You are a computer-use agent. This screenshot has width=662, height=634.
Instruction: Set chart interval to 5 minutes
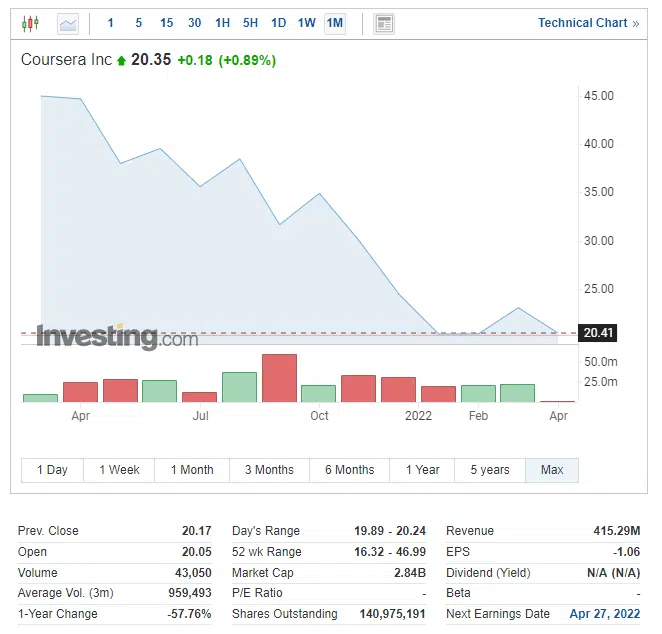(138, 23)
